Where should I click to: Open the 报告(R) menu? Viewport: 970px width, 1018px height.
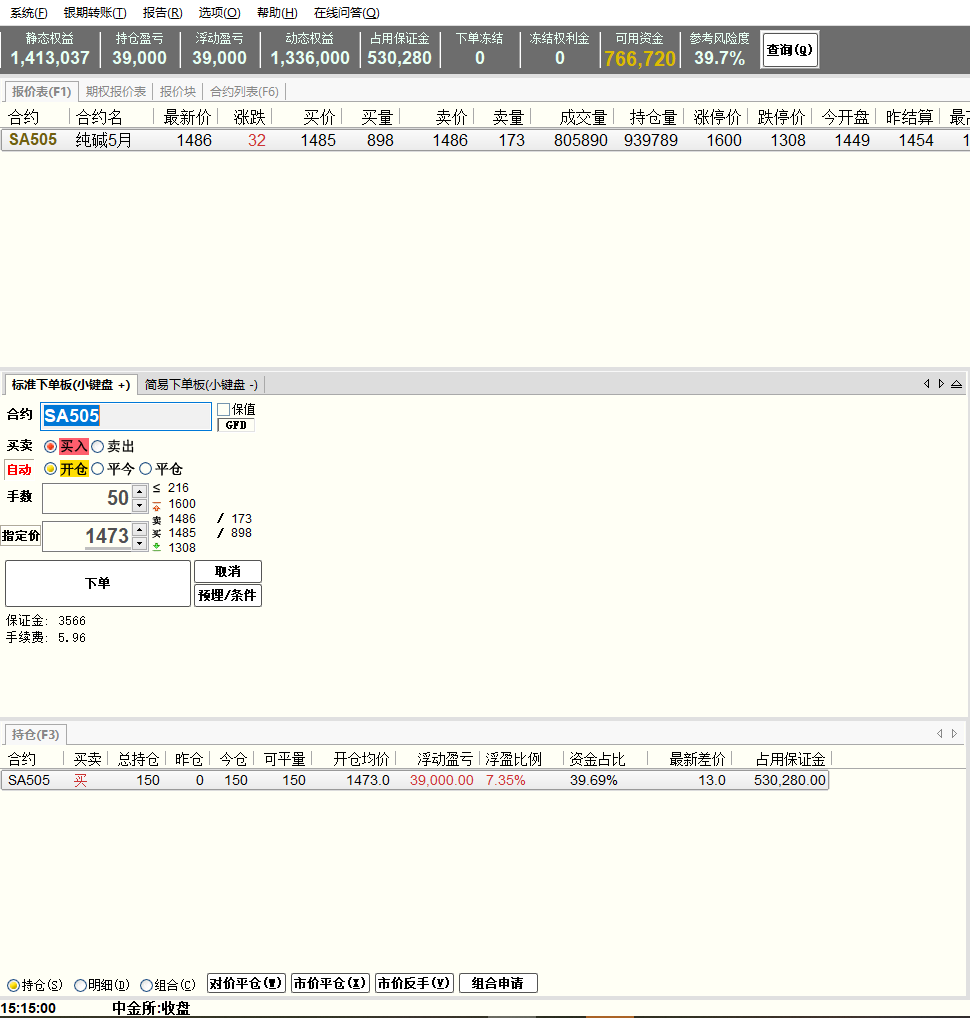[162, 13]
